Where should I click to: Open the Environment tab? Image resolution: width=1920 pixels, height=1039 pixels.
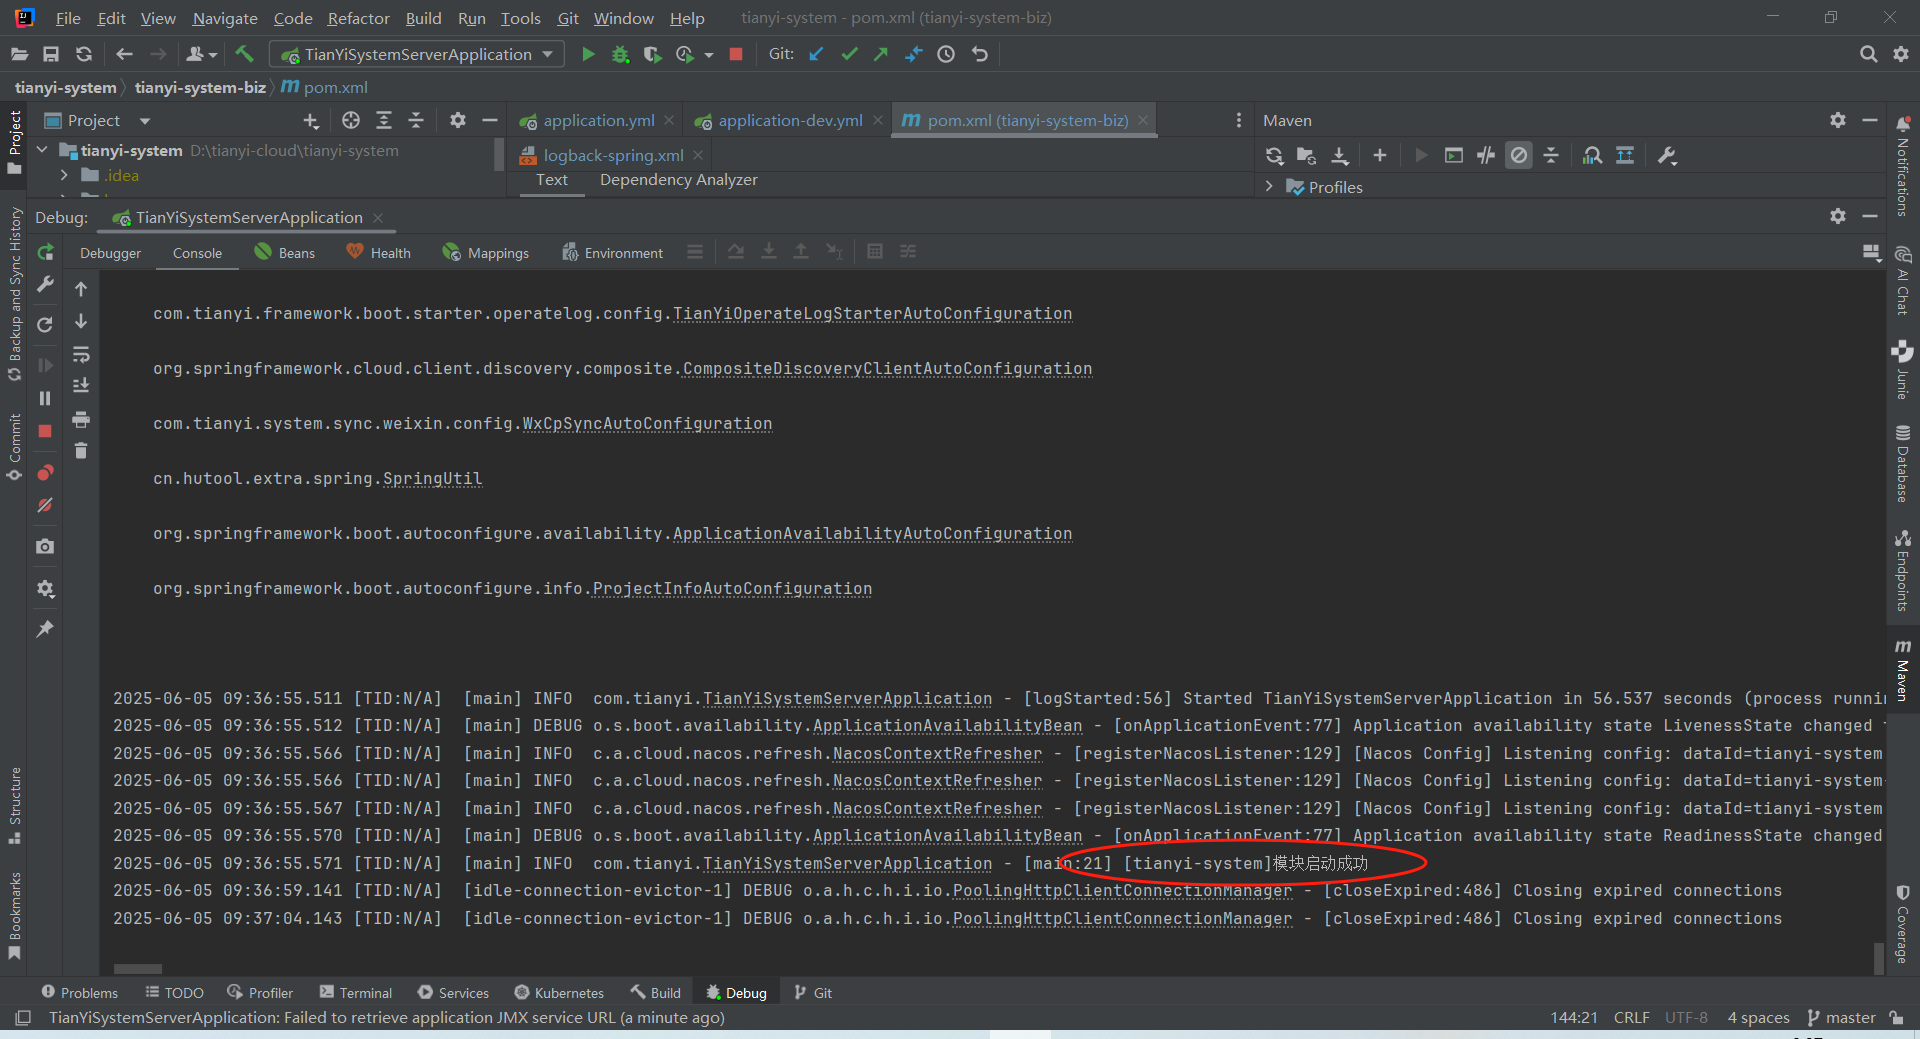tap(612, 253)
